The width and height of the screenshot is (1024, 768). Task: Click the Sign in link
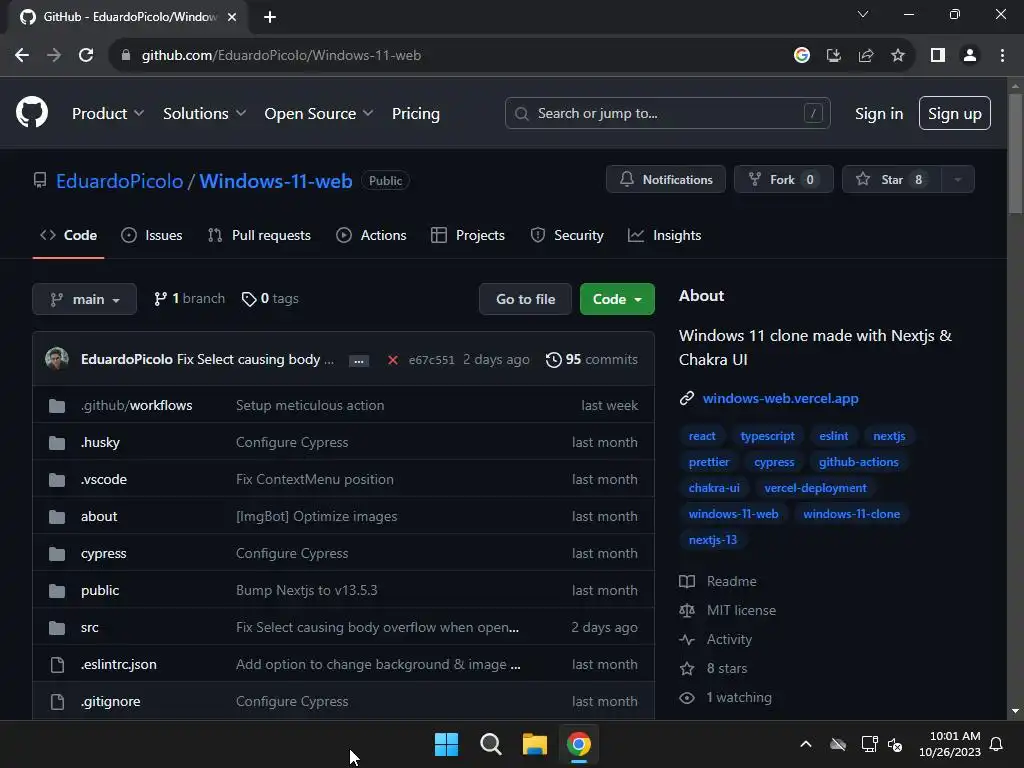tap(879, 114)
